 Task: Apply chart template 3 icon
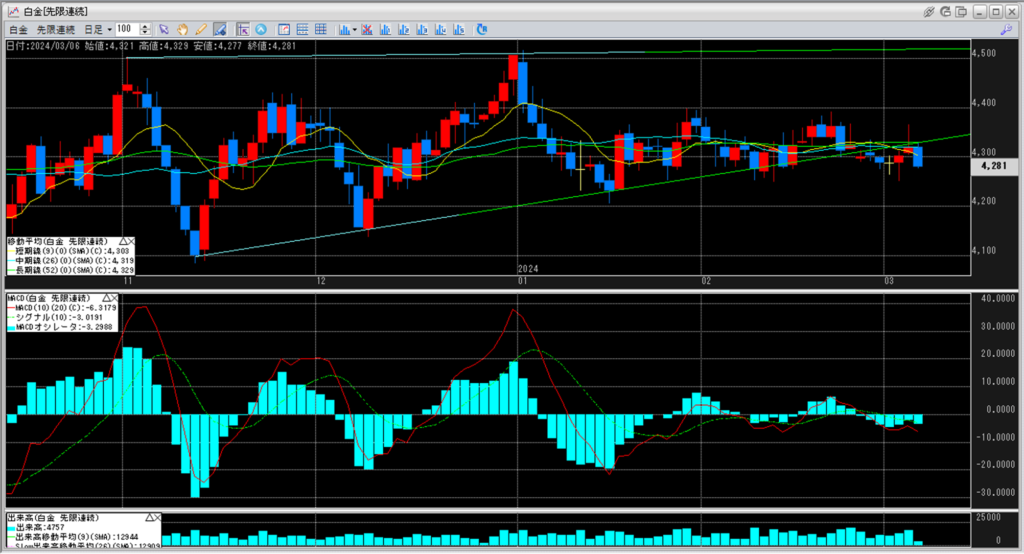coord(422,29)
